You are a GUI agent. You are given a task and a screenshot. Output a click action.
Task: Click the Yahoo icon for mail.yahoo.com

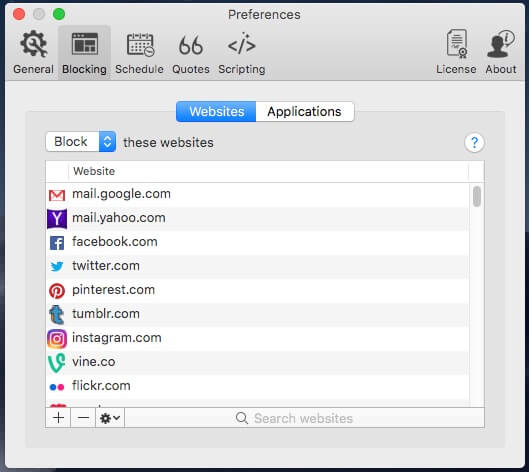(x=57, y=219)
